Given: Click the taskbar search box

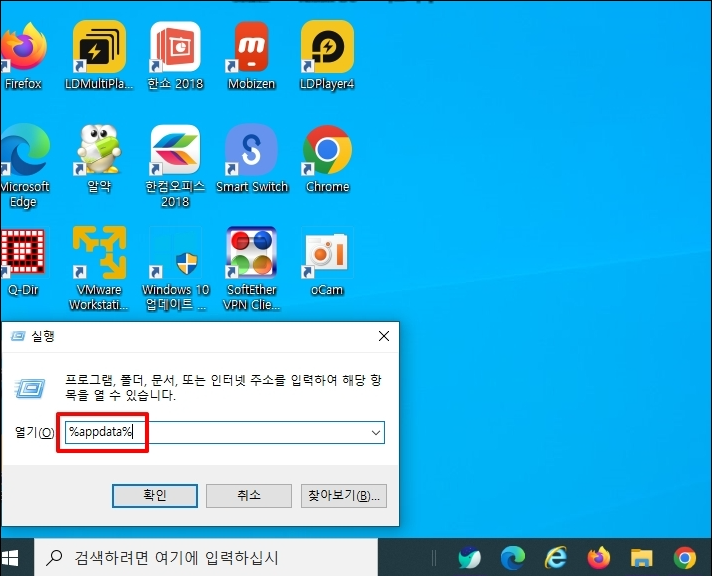Looking at the screenshot, I should click(x=206, y=558).
